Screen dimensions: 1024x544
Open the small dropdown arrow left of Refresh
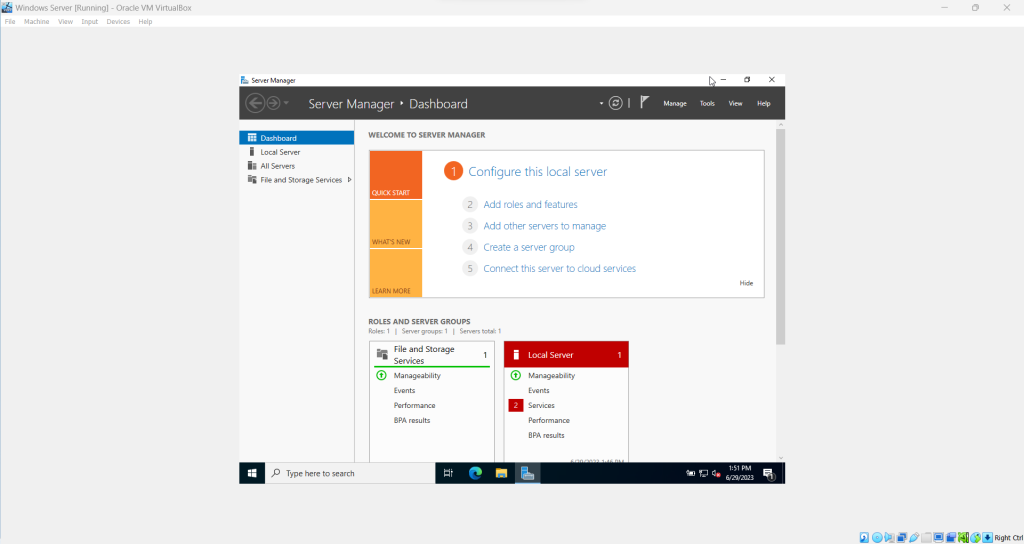[601, 103]
